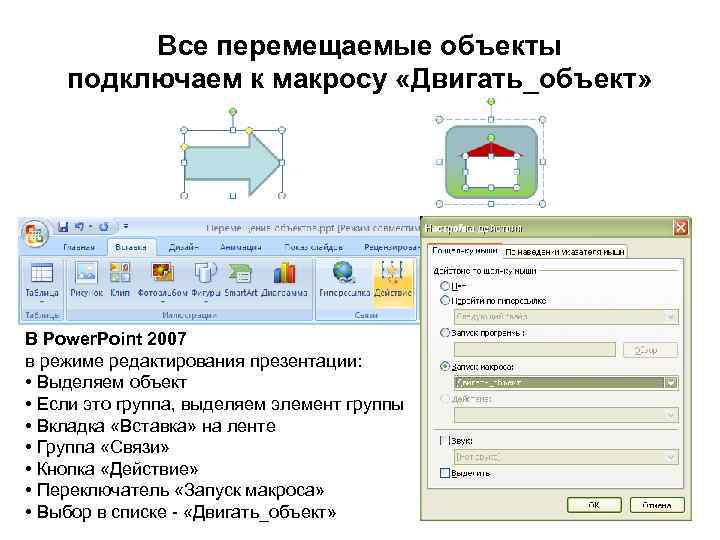Open the Фотоальбом icon
Image resolution: width=720 pixels, height=540 pixels.
163,281
